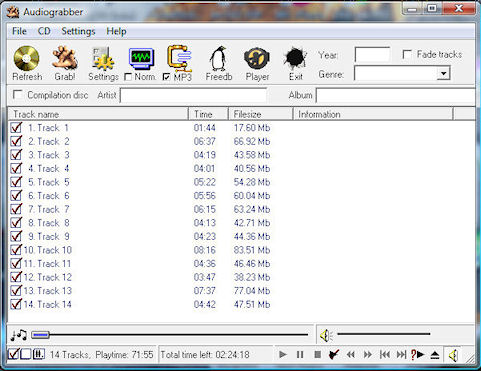Viewport: 481px width, 371px height.
Task: Click into the Album field
Action: pyautogui.click(x=395, y=95)
